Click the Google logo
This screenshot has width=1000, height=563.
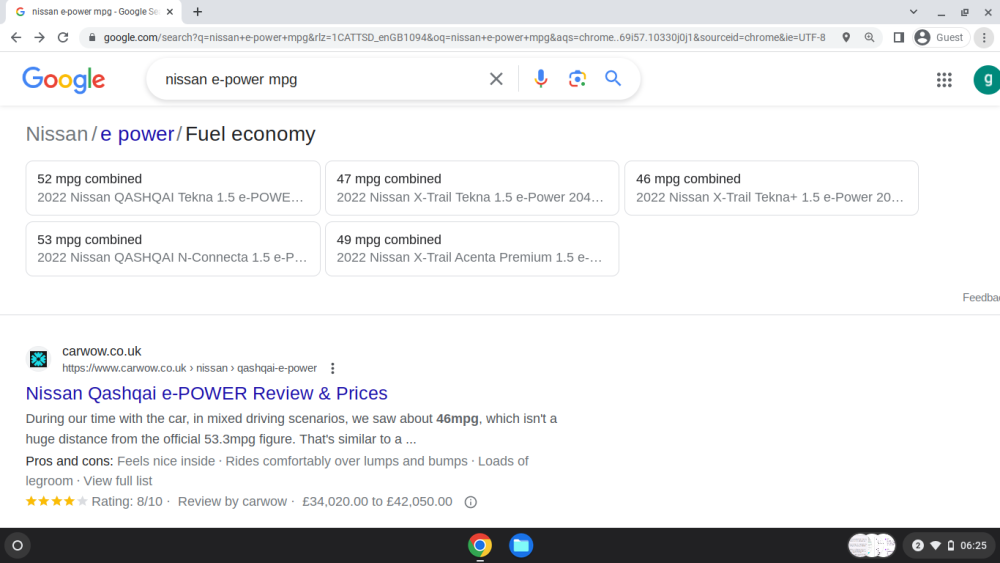64,80
